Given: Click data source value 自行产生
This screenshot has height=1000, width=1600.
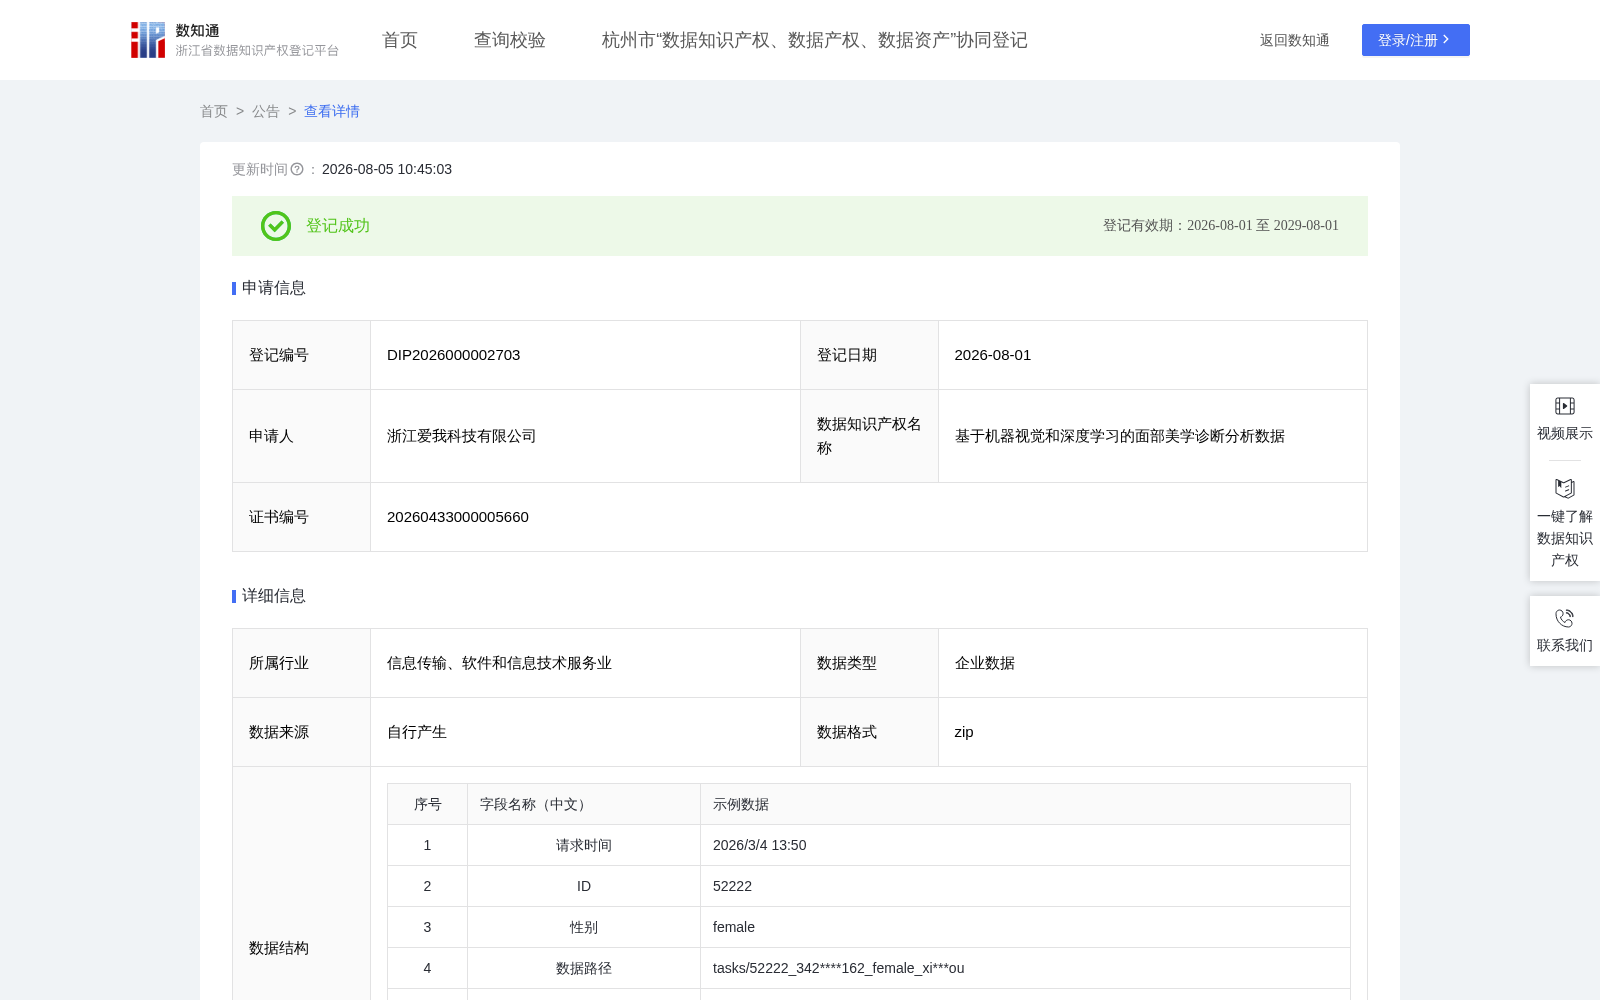Looking at the screenshot, I should pyautogui.click(x=417, y=732).
